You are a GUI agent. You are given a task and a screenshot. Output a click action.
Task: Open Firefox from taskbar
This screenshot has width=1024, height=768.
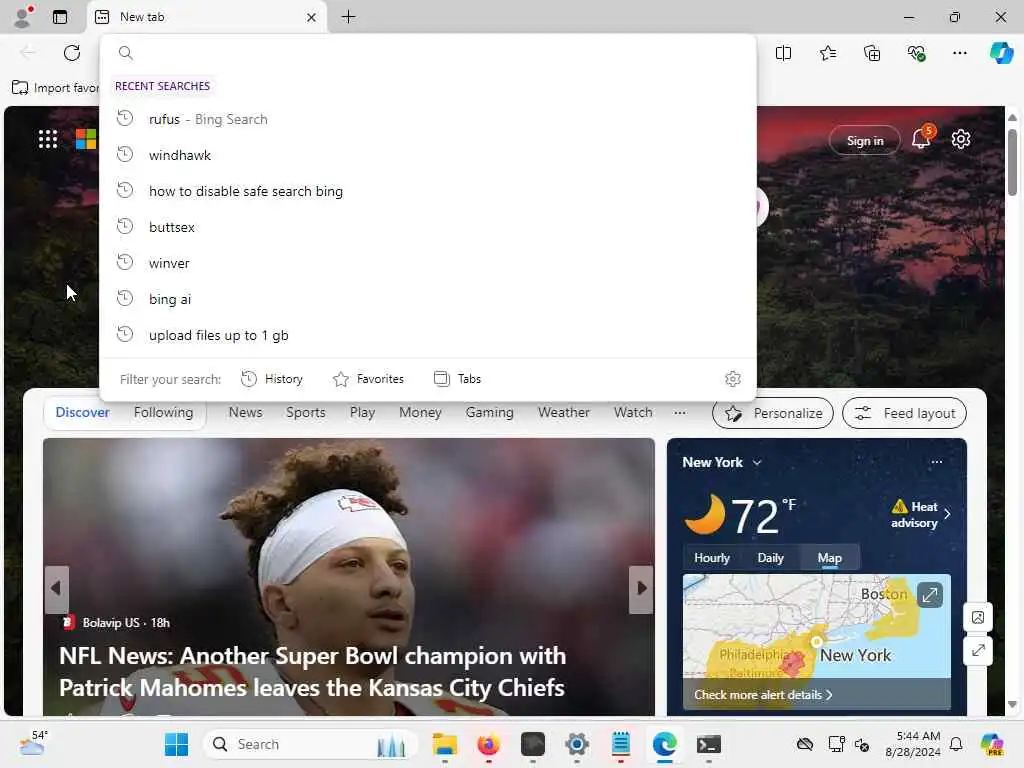(488, 744)
